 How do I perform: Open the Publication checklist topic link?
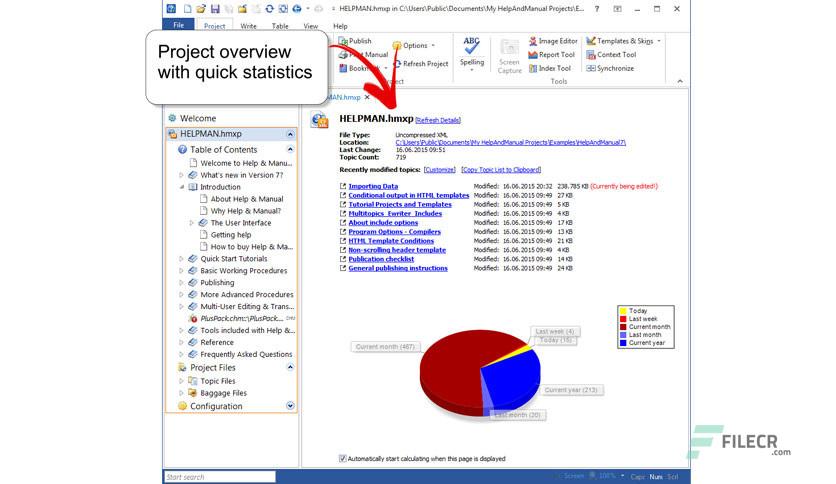click(381, 259)
